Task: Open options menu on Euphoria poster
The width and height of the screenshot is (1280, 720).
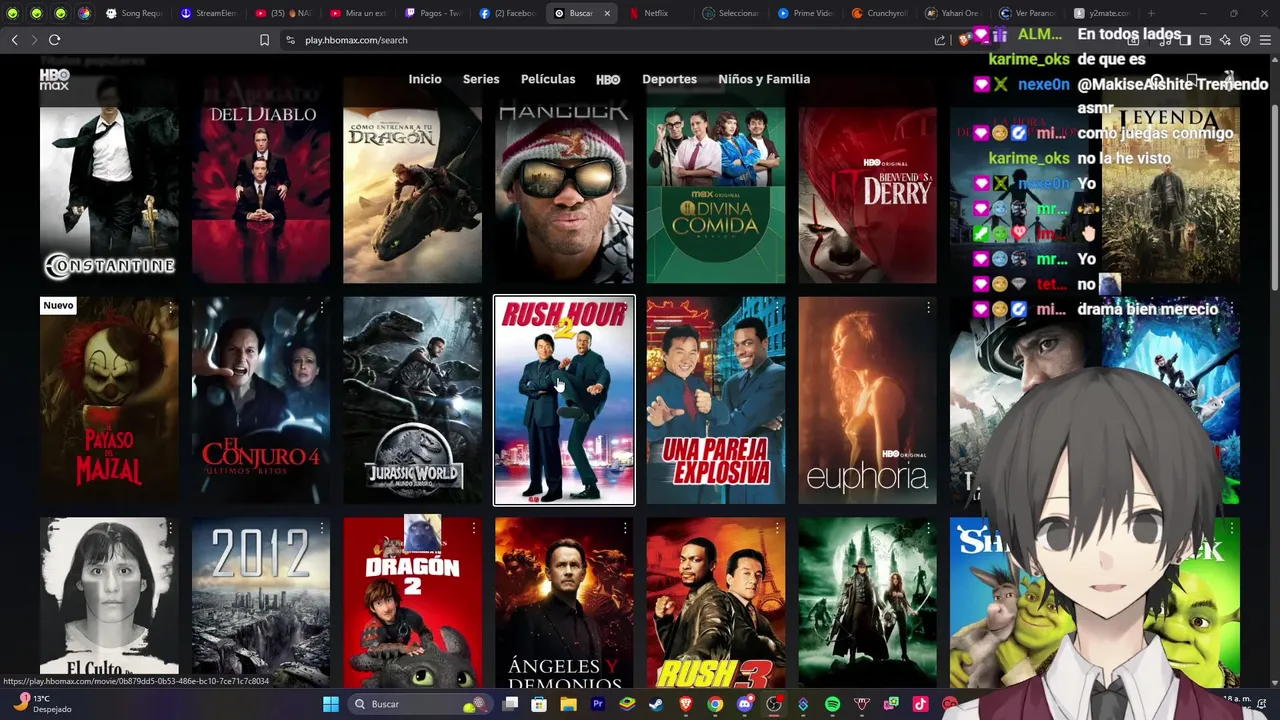Action: point(928,308)
